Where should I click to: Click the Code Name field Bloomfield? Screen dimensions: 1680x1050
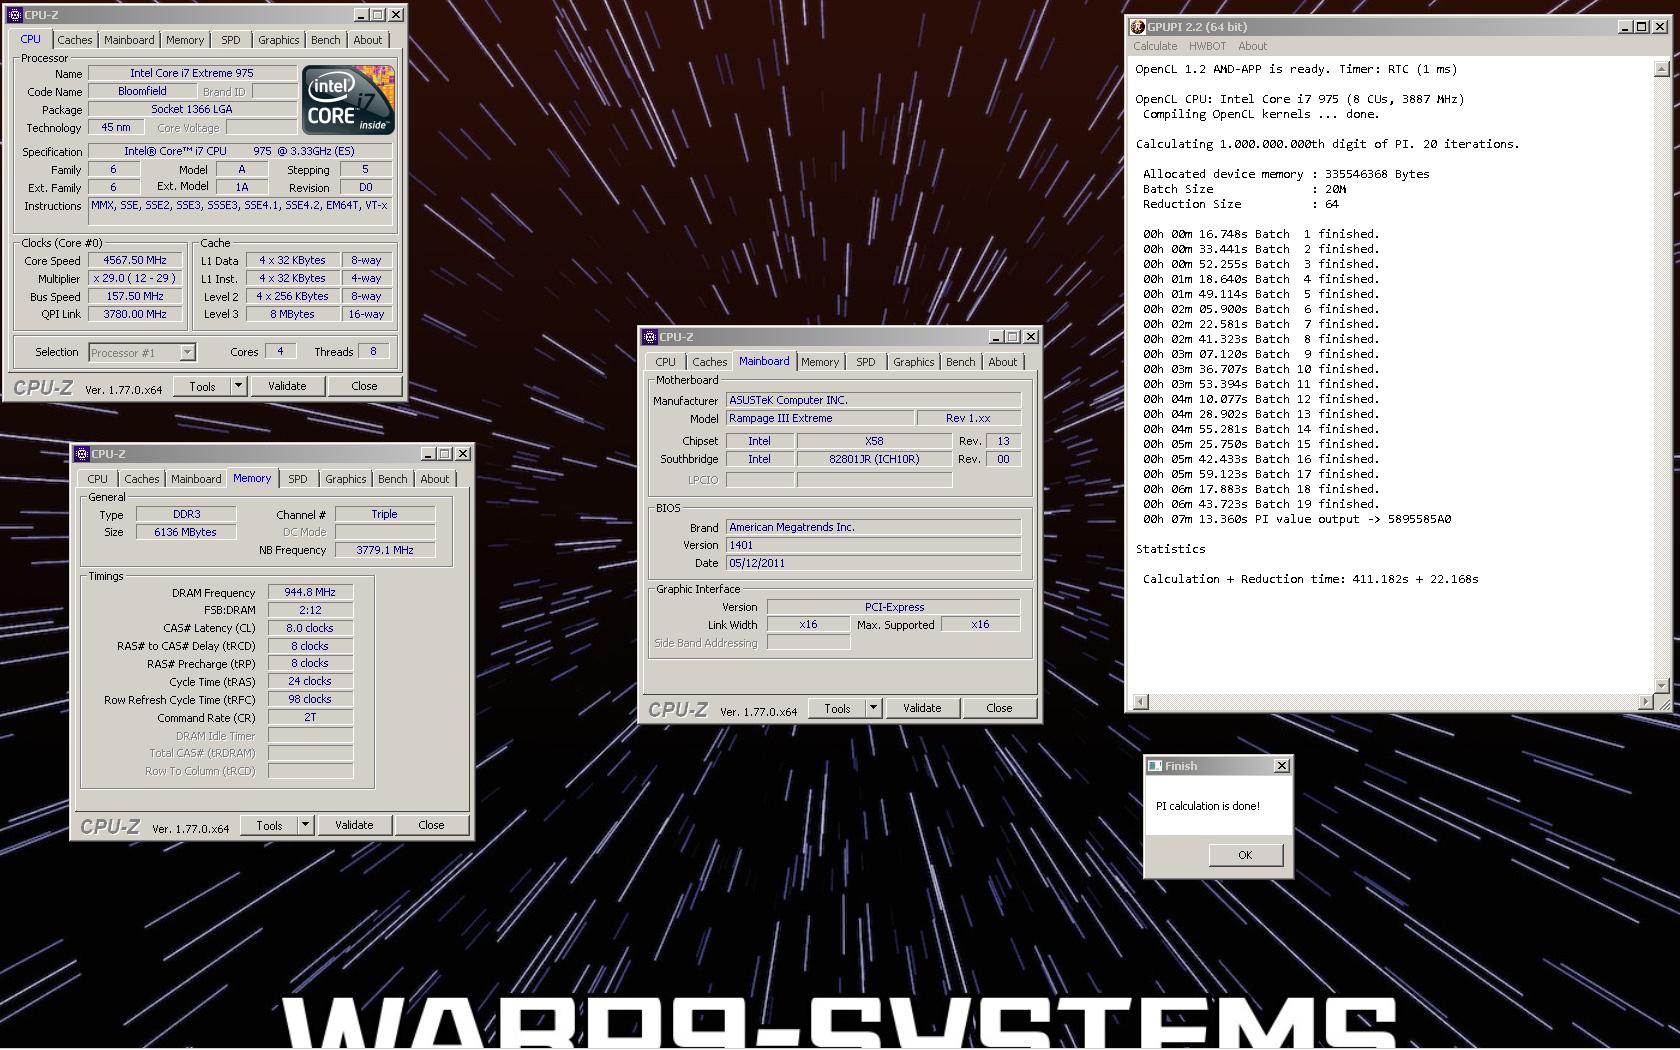tap(142, 91)
